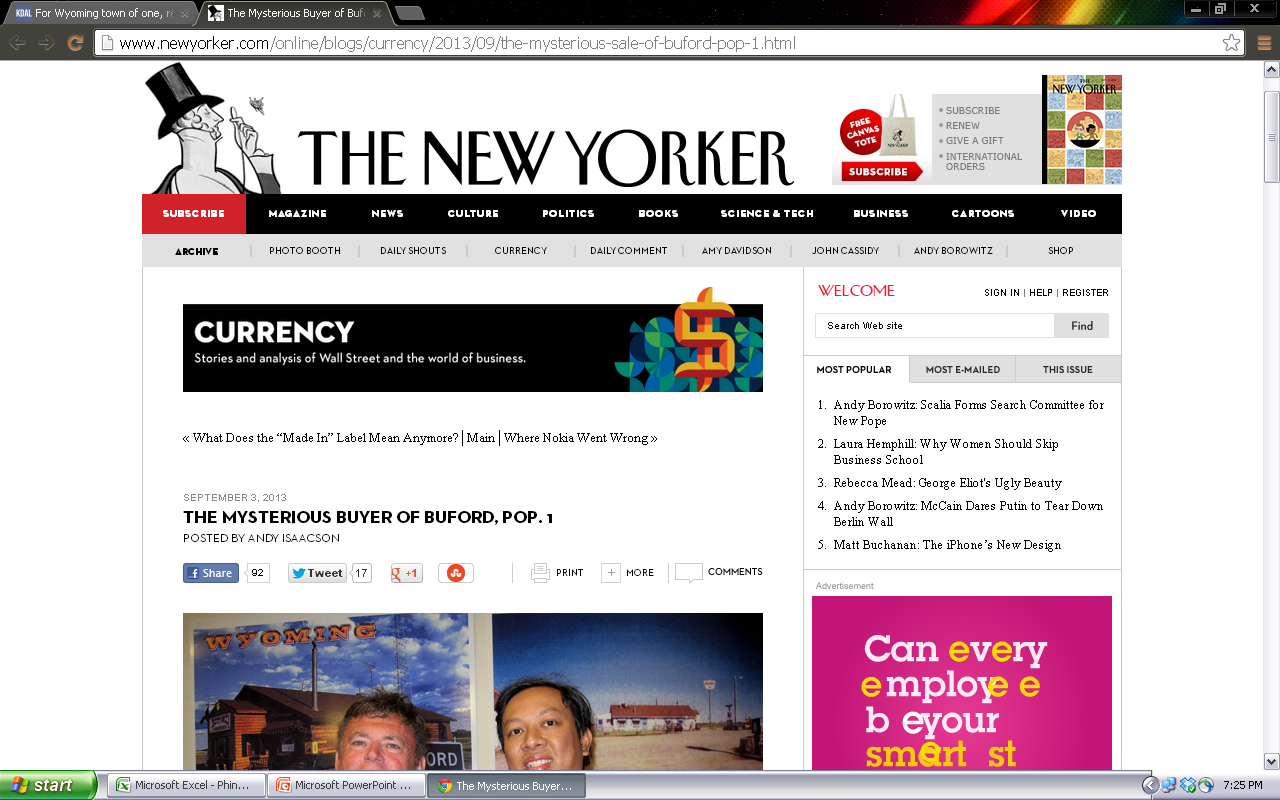
Task: Click the scrollbar down arrow
Action: (x=1271, y=761)
